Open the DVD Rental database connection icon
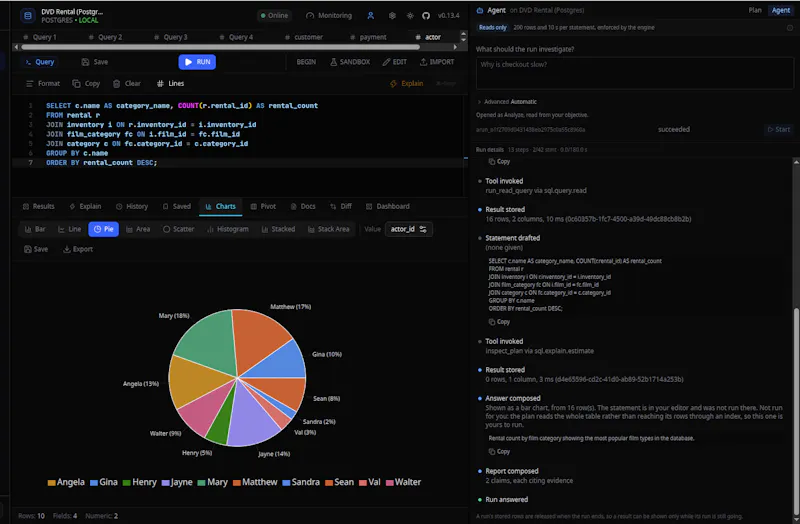 point(28,16)
